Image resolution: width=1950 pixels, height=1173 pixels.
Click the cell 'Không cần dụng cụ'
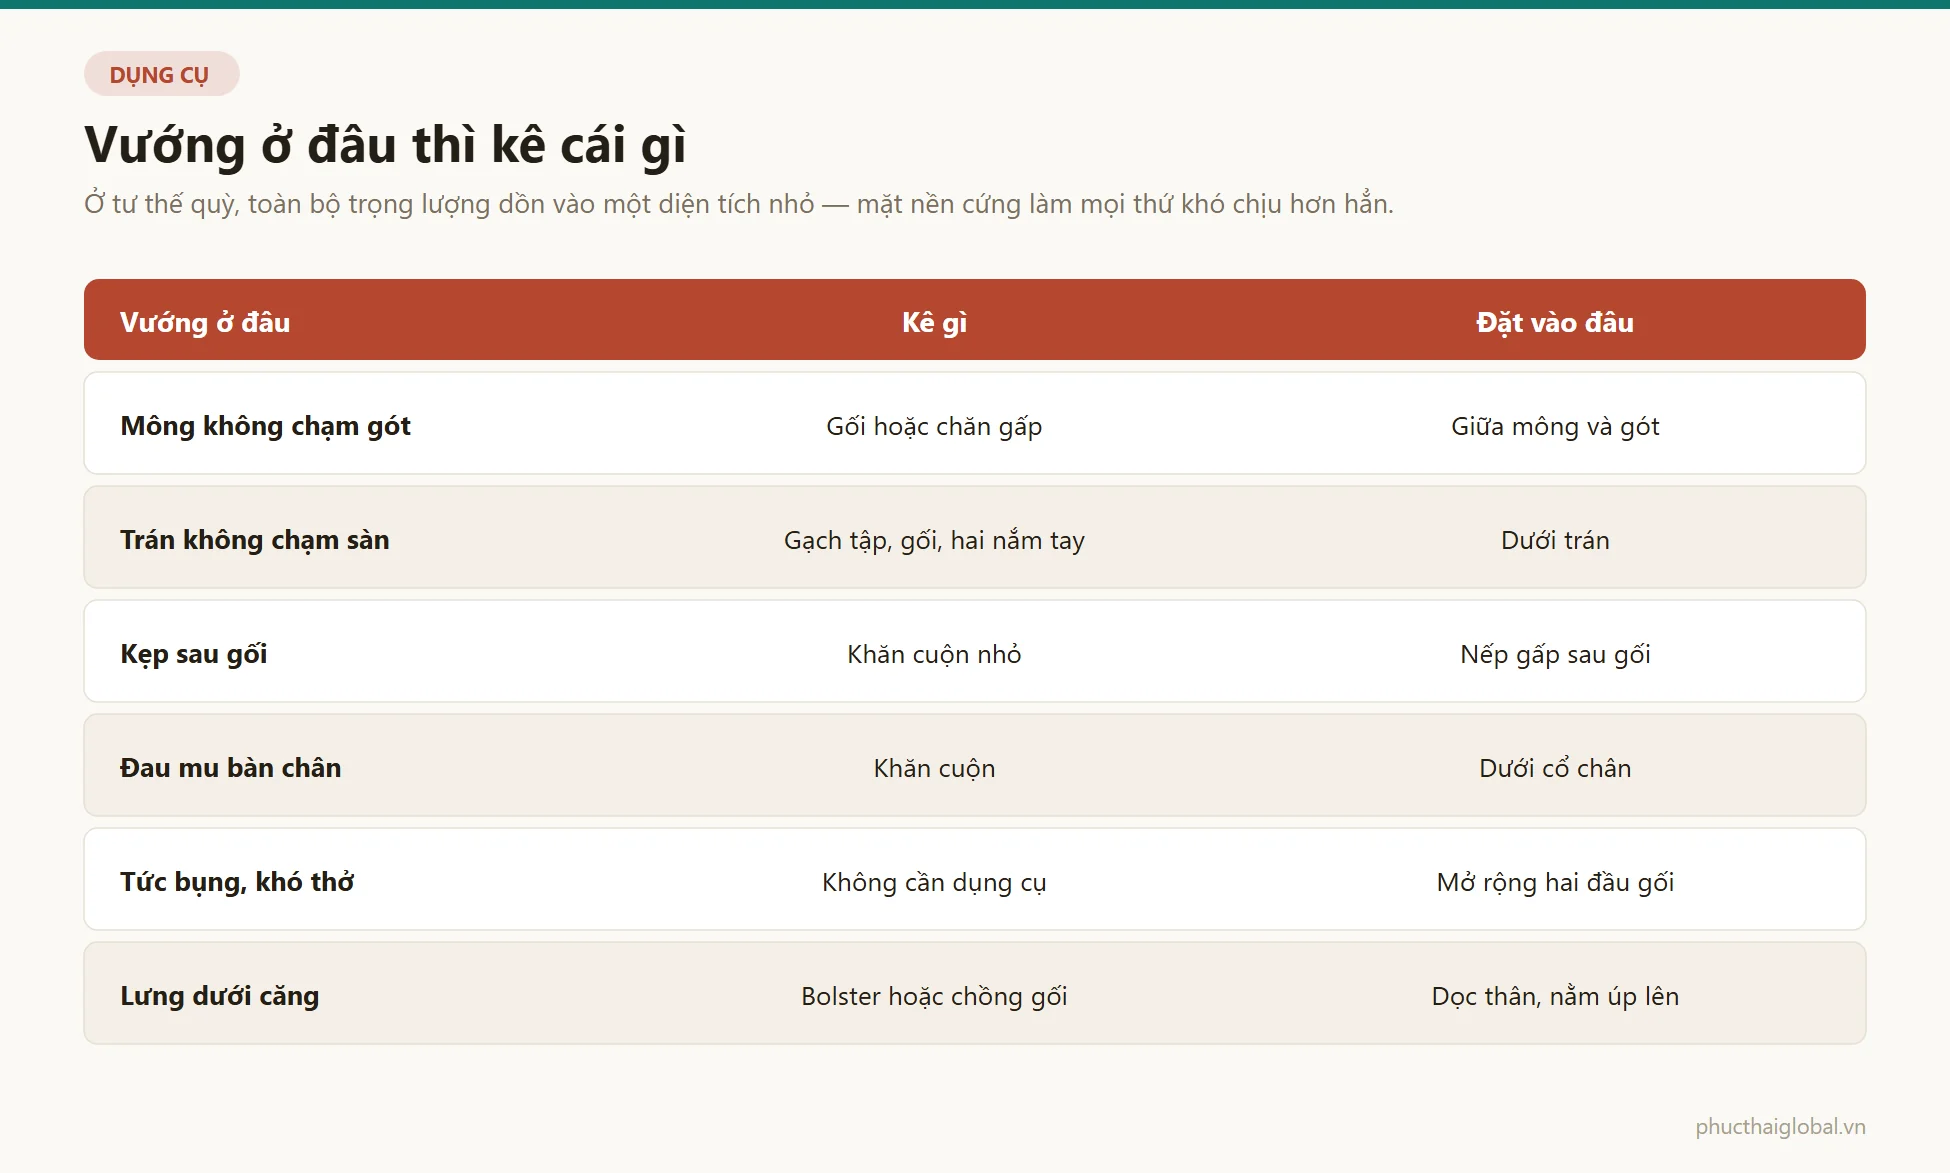point(934,882)
